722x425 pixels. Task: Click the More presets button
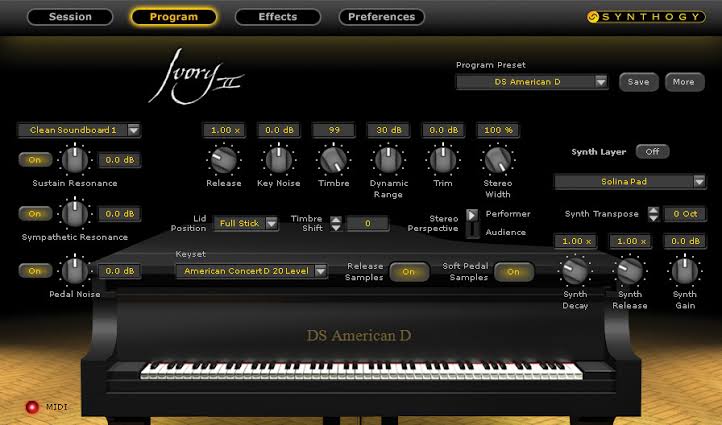pos(684,82)
